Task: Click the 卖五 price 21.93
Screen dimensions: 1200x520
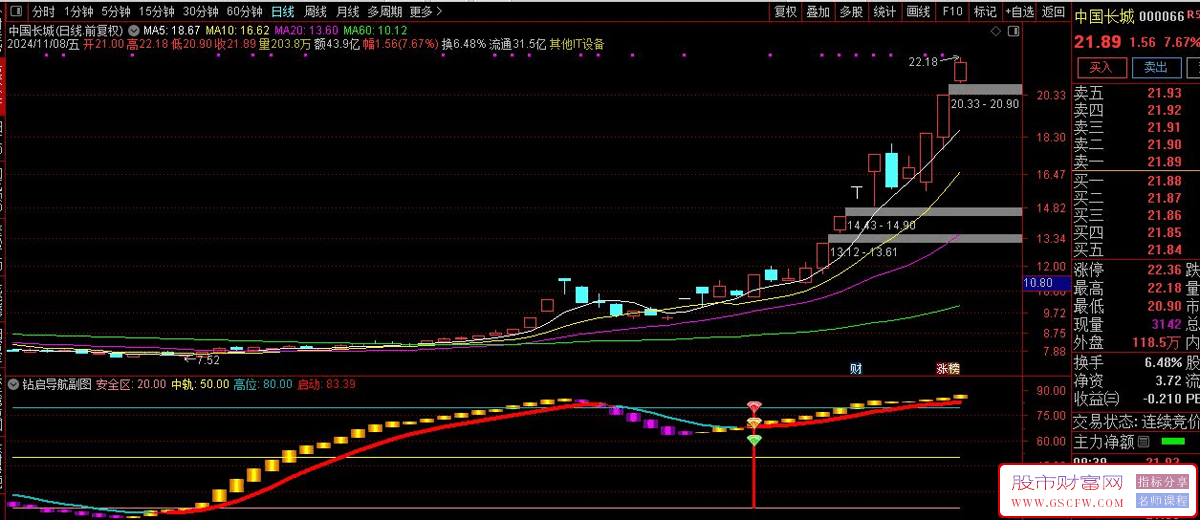Action: point(1164,92)
